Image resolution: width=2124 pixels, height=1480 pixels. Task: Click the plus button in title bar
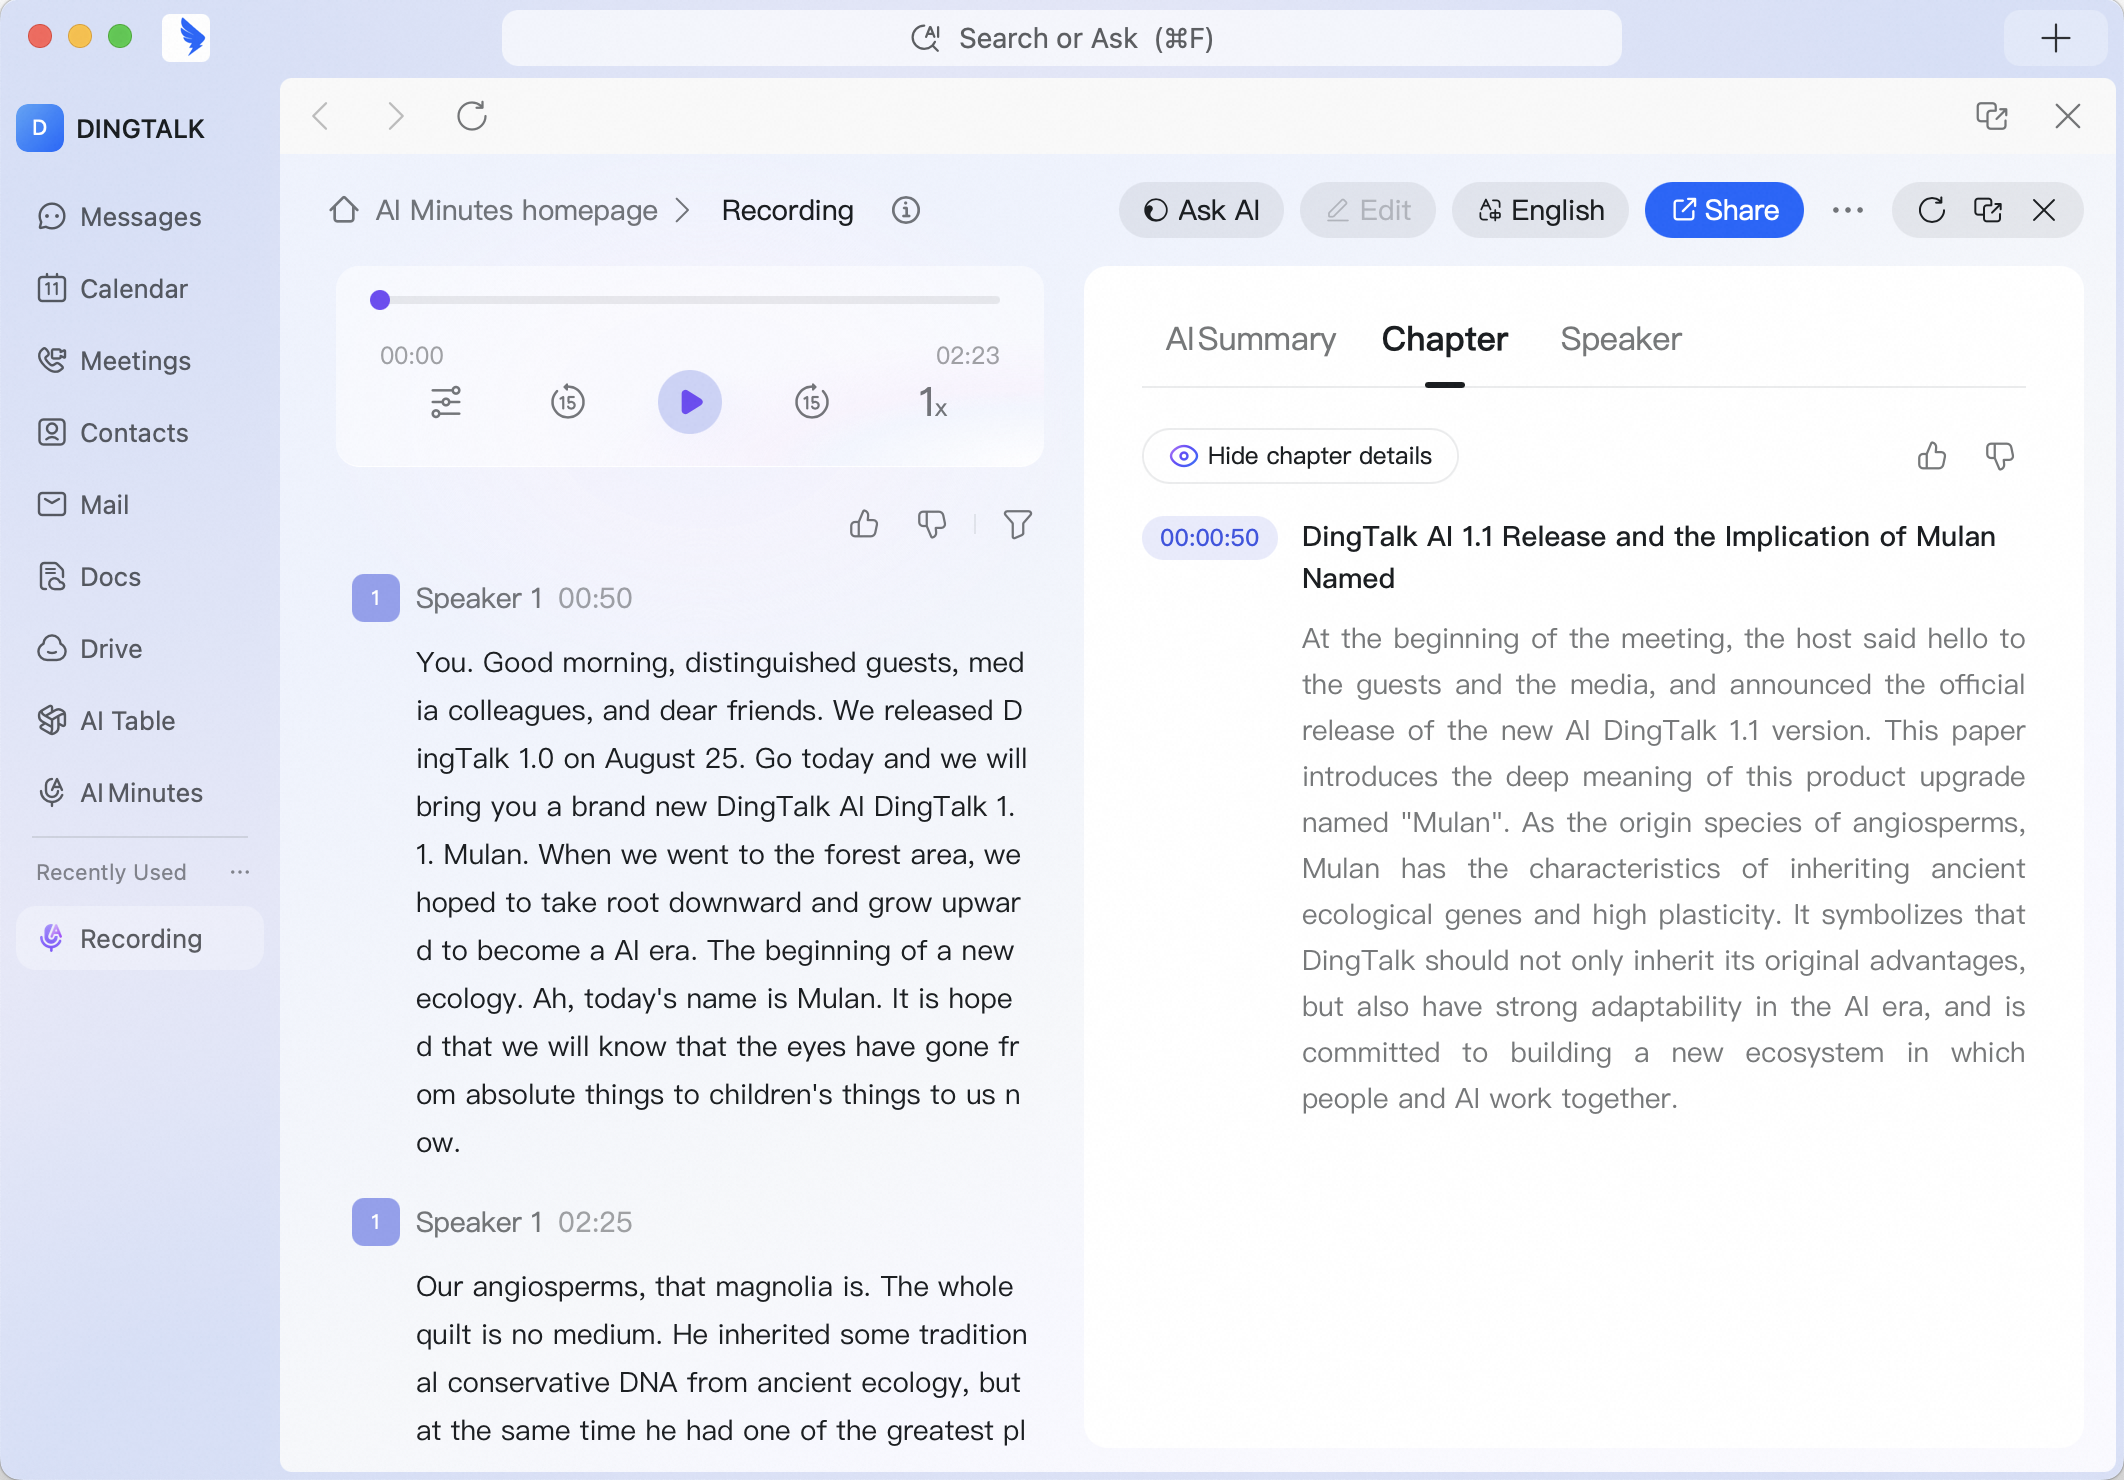(2055, 38)
